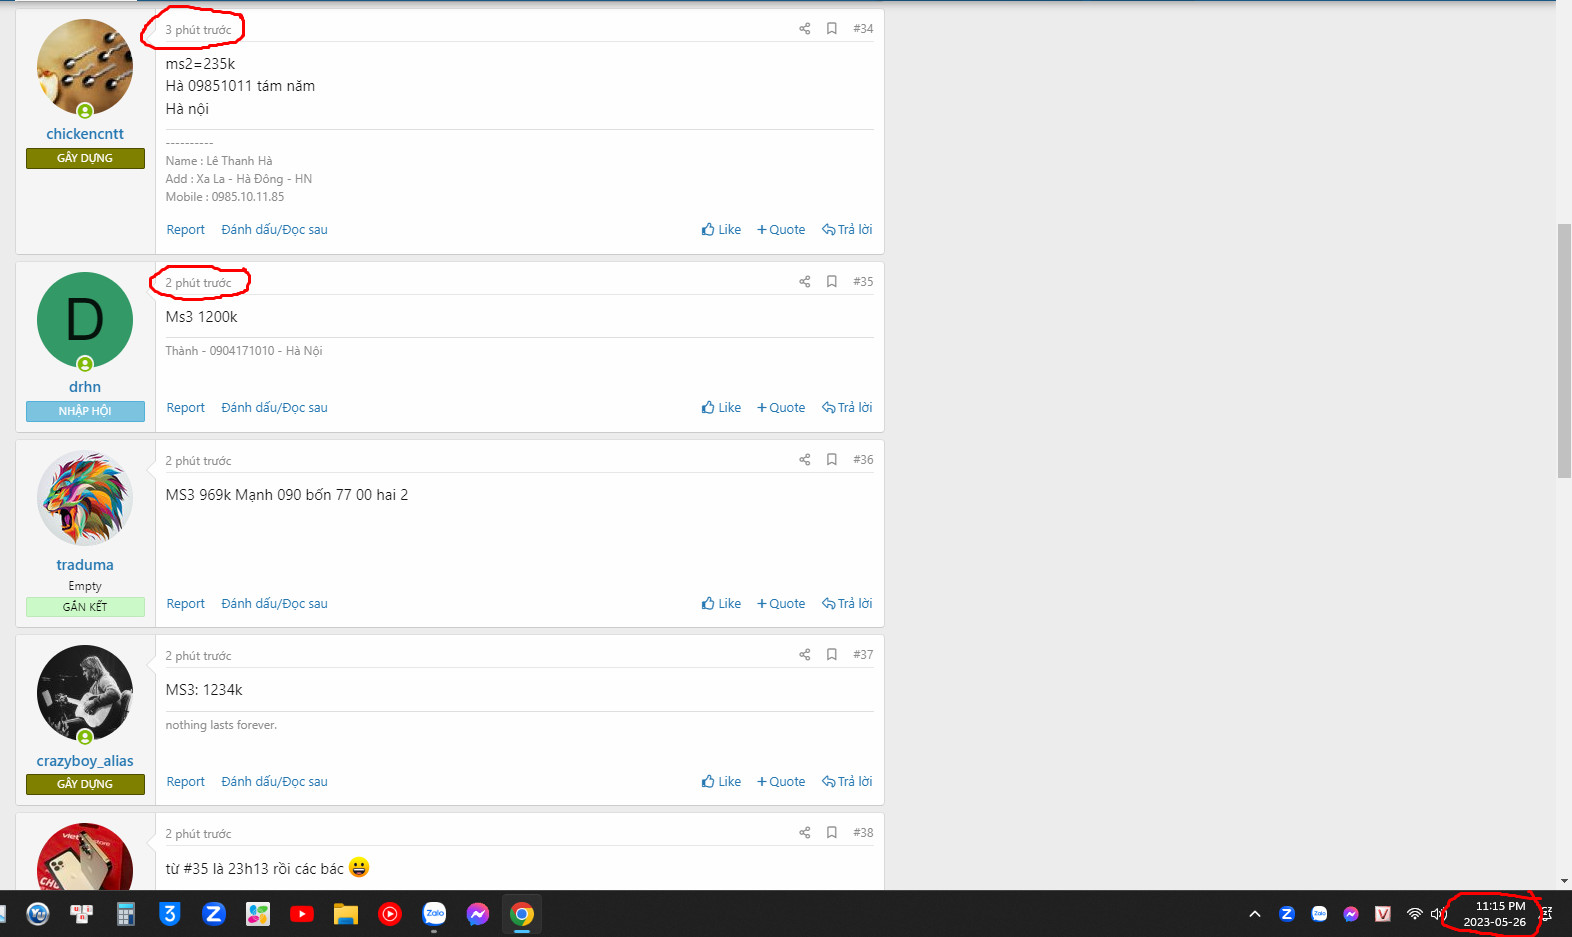Bookmark post #35 using the bookmark icon
1572x937 pixels.
(x=831, y=282)
